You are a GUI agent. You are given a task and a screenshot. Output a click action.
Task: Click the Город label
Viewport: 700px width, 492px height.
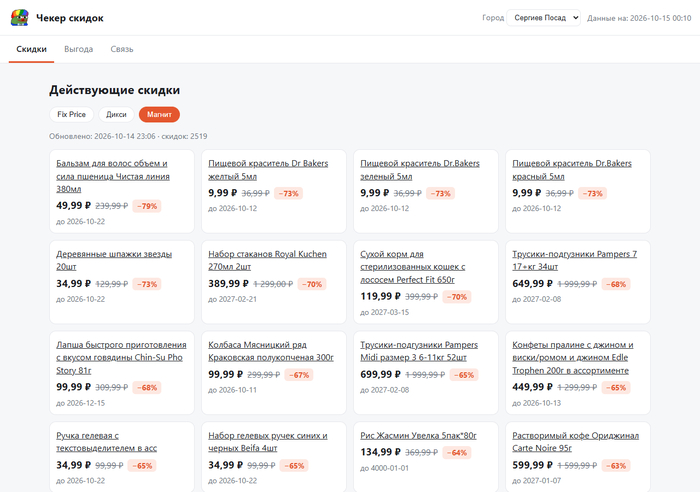493,18
